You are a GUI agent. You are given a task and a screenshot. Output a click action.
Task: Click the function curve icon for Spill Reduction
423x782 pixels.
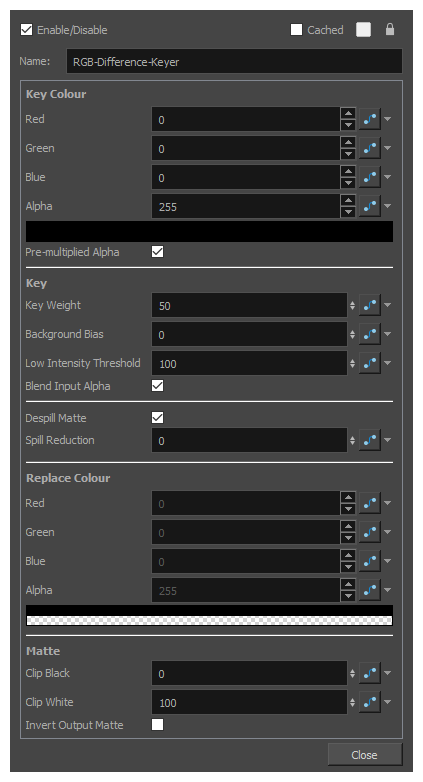click(x=370, y=440)
